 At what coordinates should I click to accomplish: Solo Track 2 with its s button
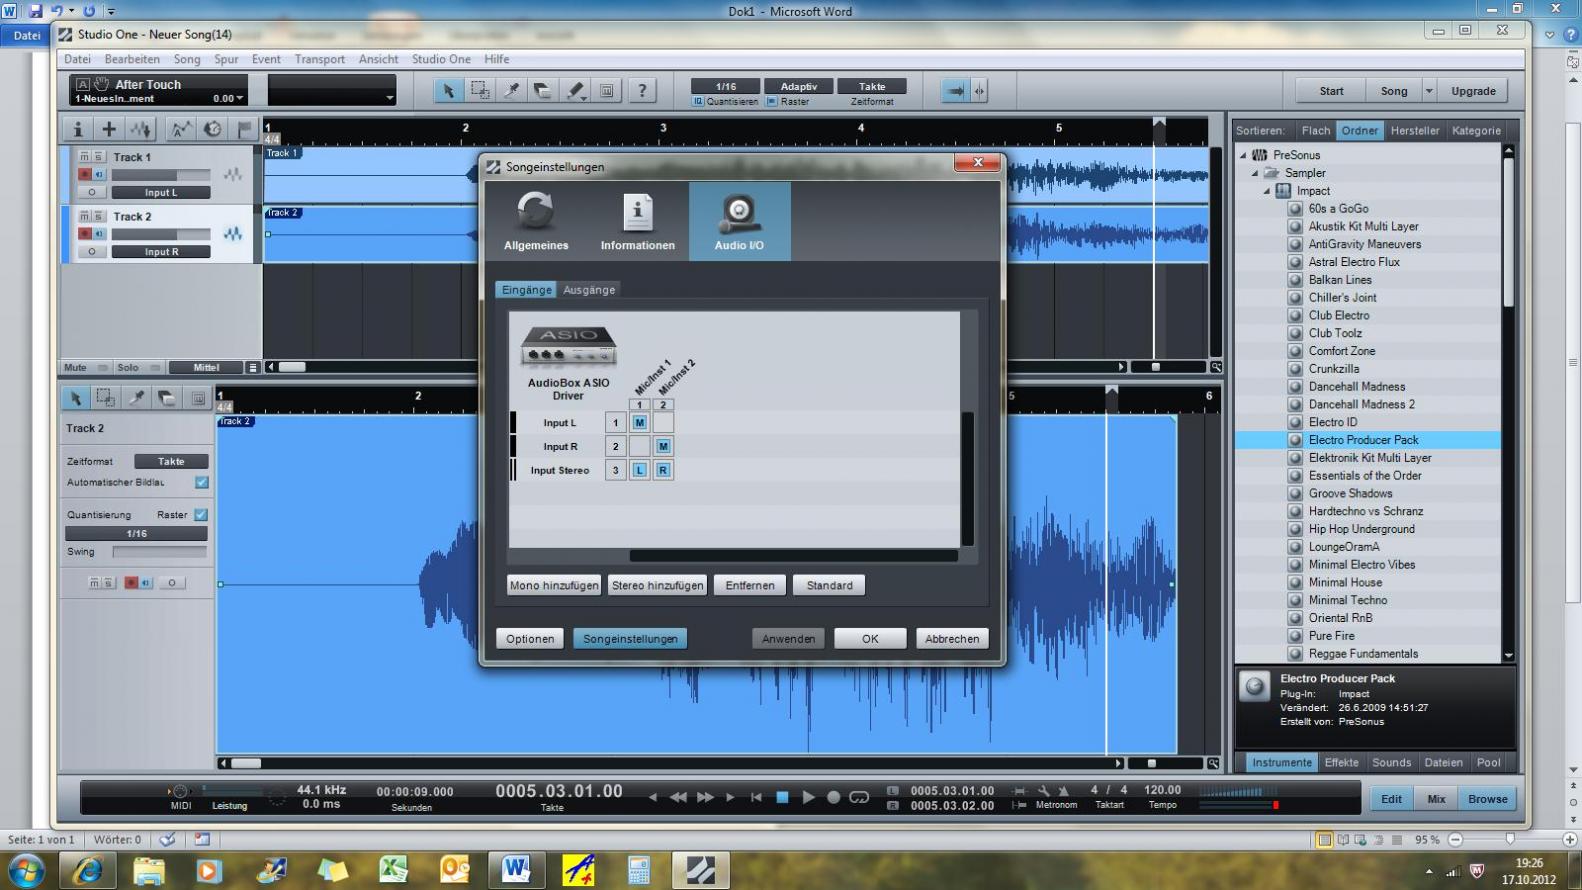[x=98, y=216]
